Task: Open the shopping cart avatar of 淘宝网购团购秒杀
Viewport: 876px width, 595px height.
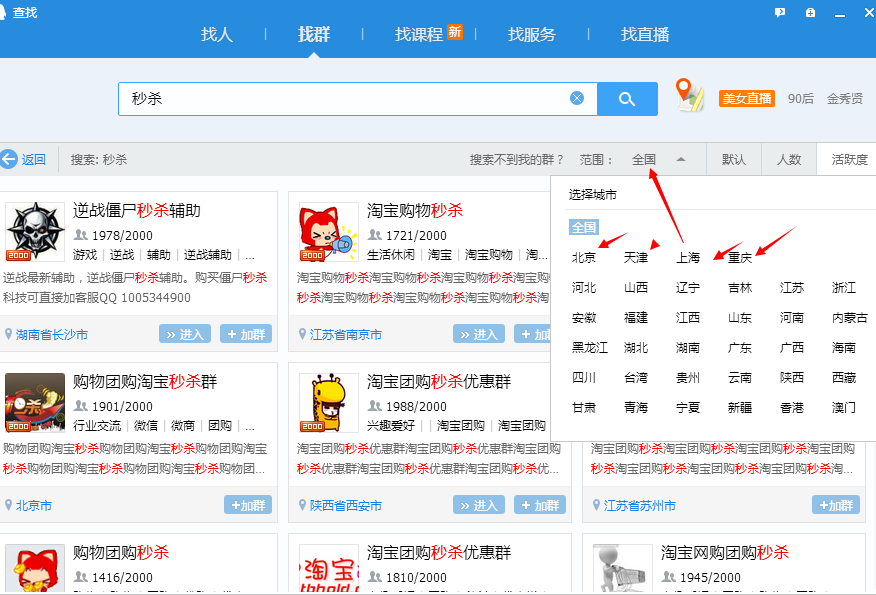Action: point(622,568)
